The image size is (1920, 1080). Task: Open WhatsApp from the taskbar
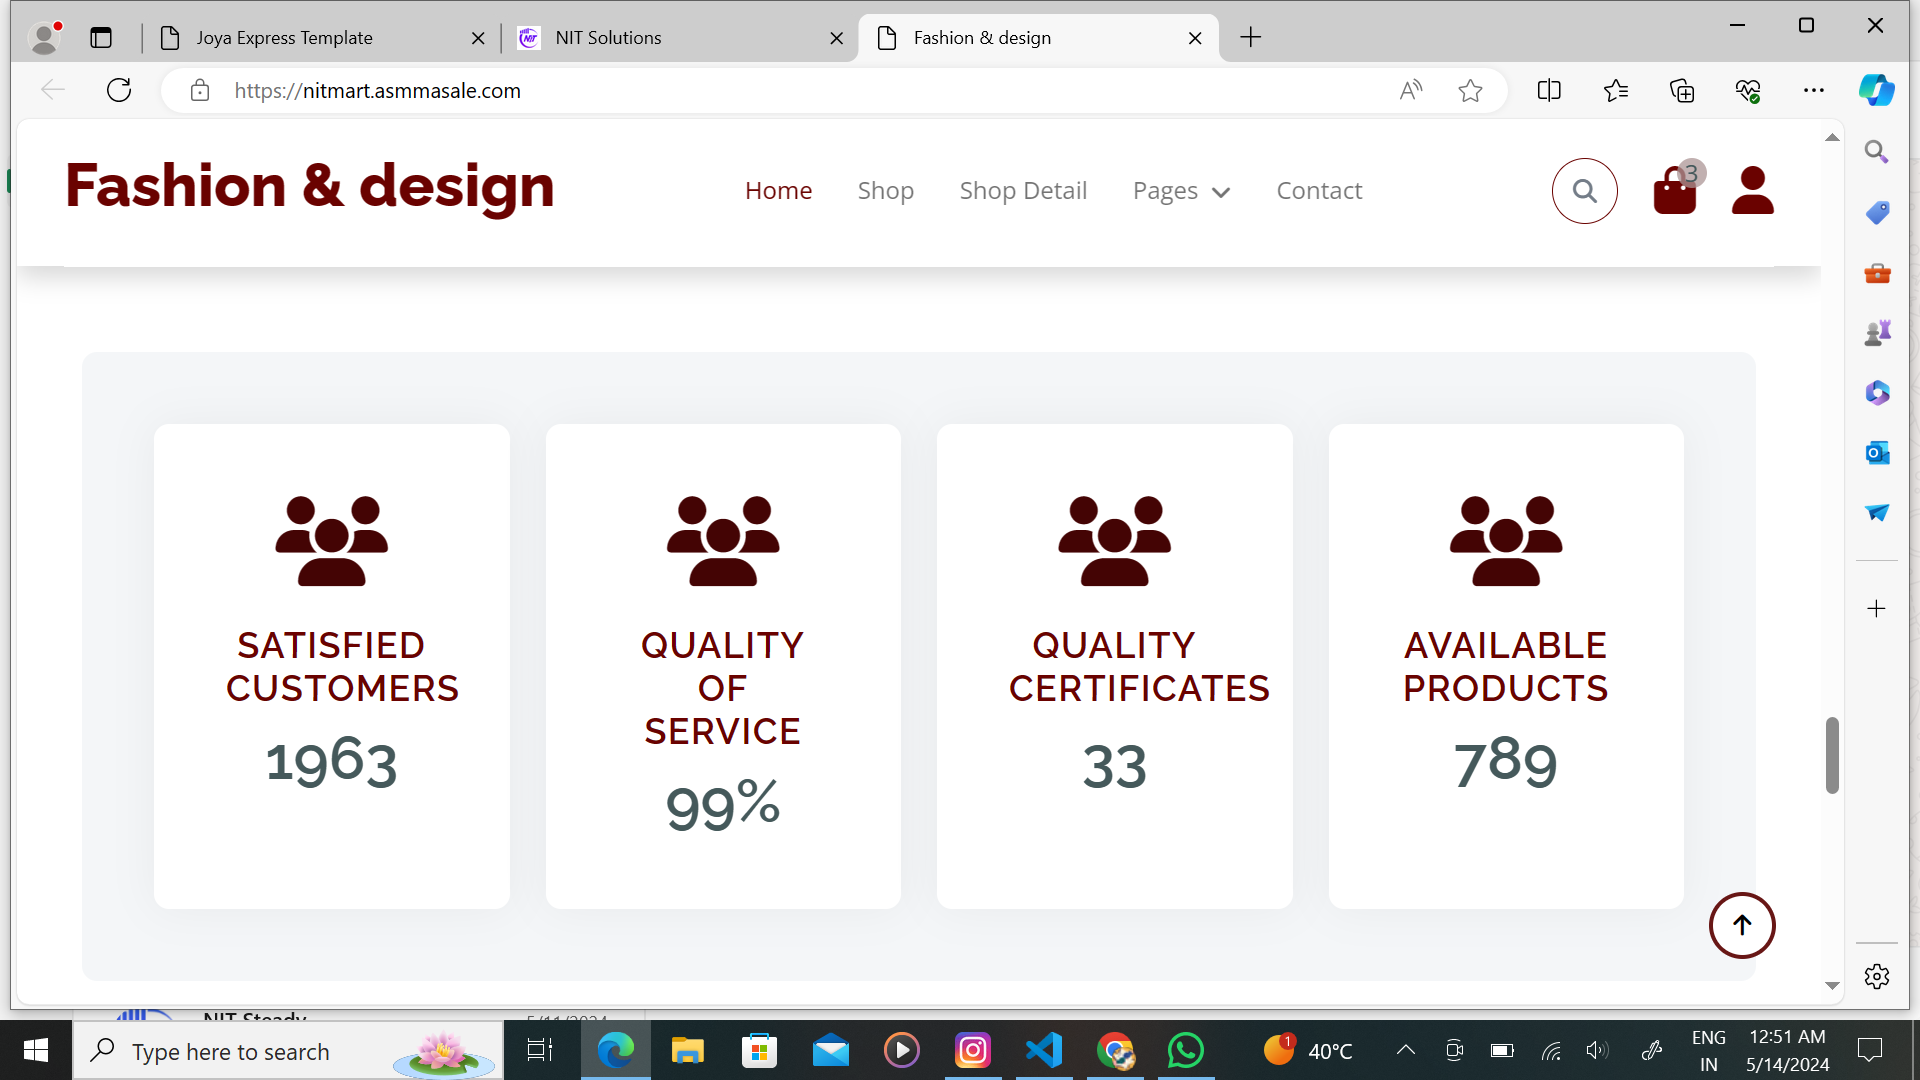coord(1185,1051)
